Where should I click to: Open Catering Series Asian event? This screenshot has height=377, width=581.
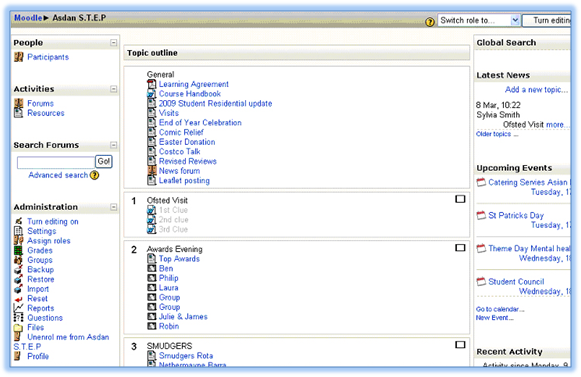[529, 182]
